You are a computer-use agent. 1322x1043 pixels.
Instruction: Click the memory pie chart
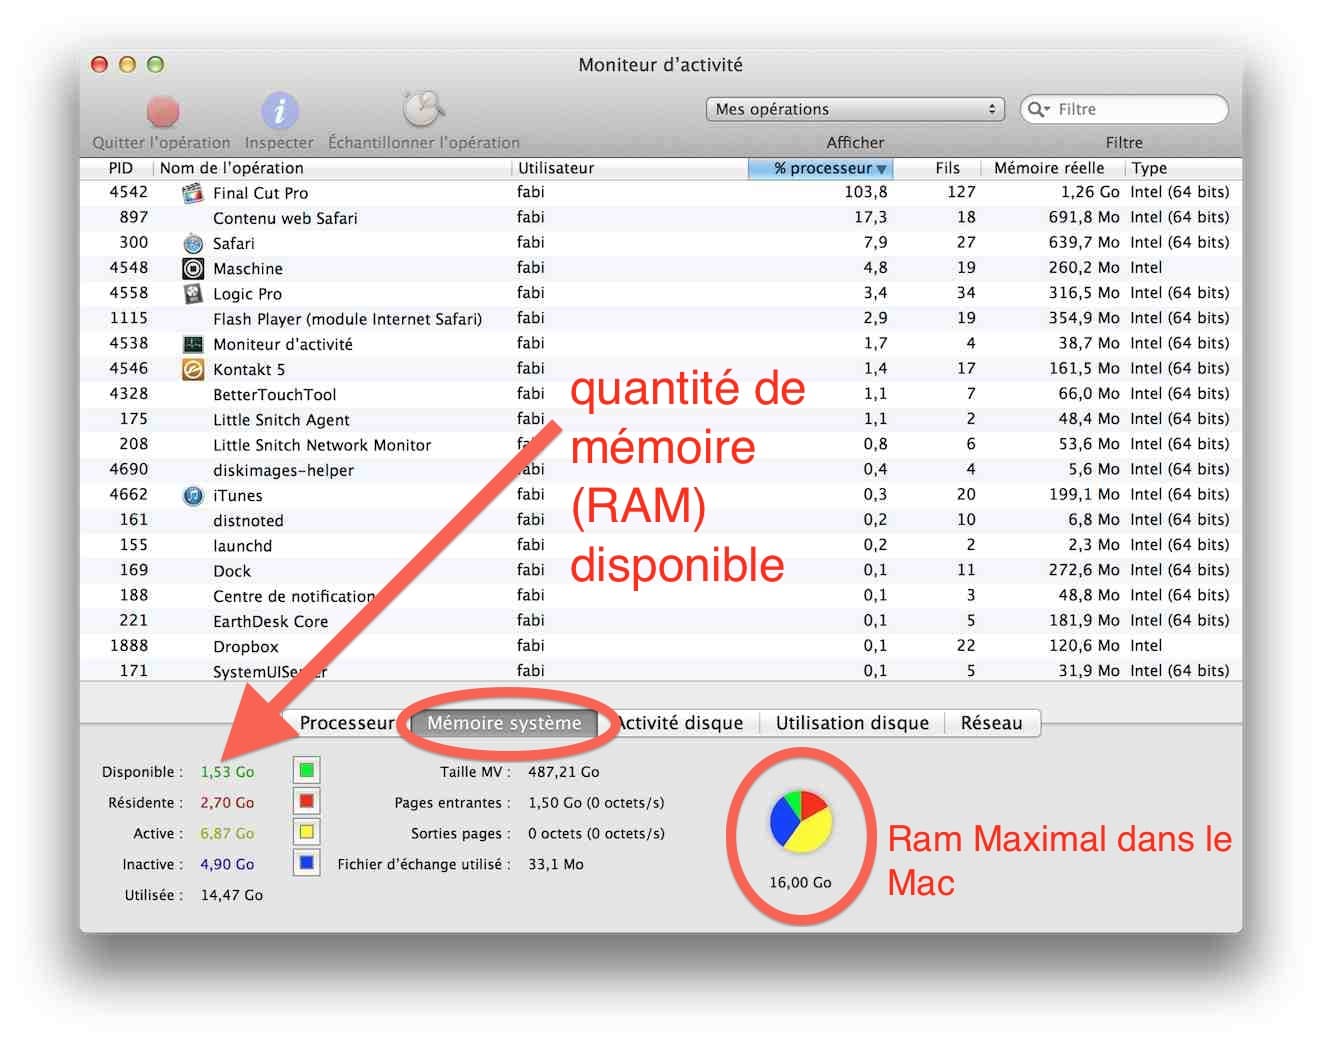click(801, 822)
